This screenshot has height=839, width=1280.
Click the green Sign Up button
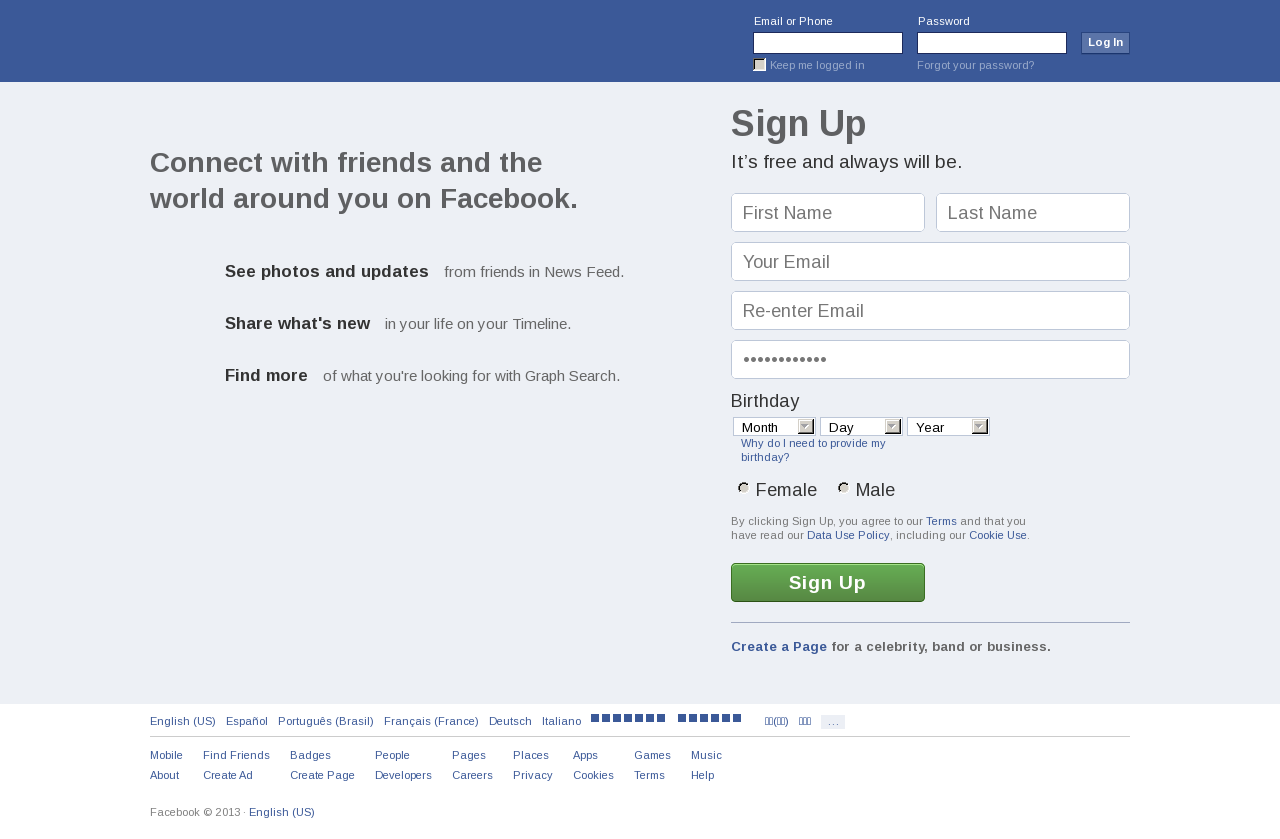[828, 582]
